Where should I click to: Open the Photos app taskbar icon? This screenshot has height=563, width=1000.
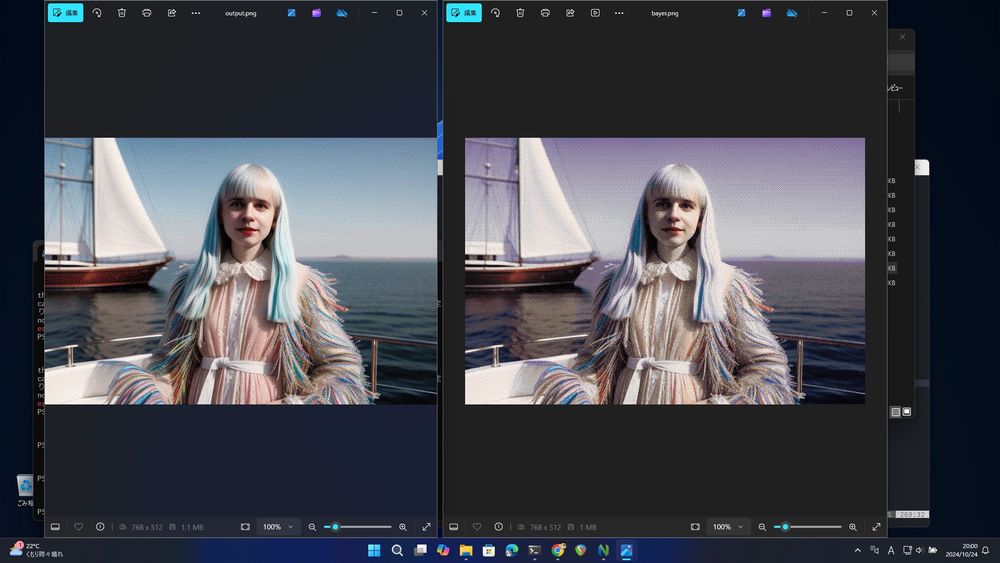(x=626, y=550)
